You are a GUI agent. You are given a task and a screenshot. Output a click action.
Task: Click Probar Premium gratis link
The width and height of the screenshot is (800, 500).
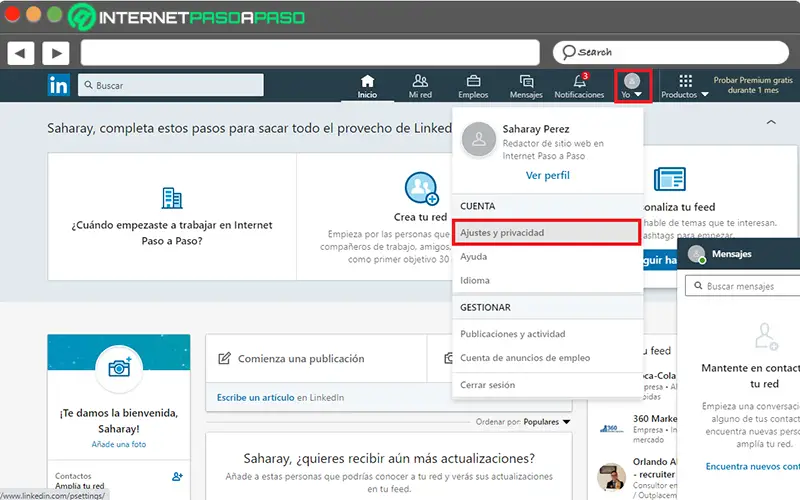pyautogui.click(x=753, y=85)
